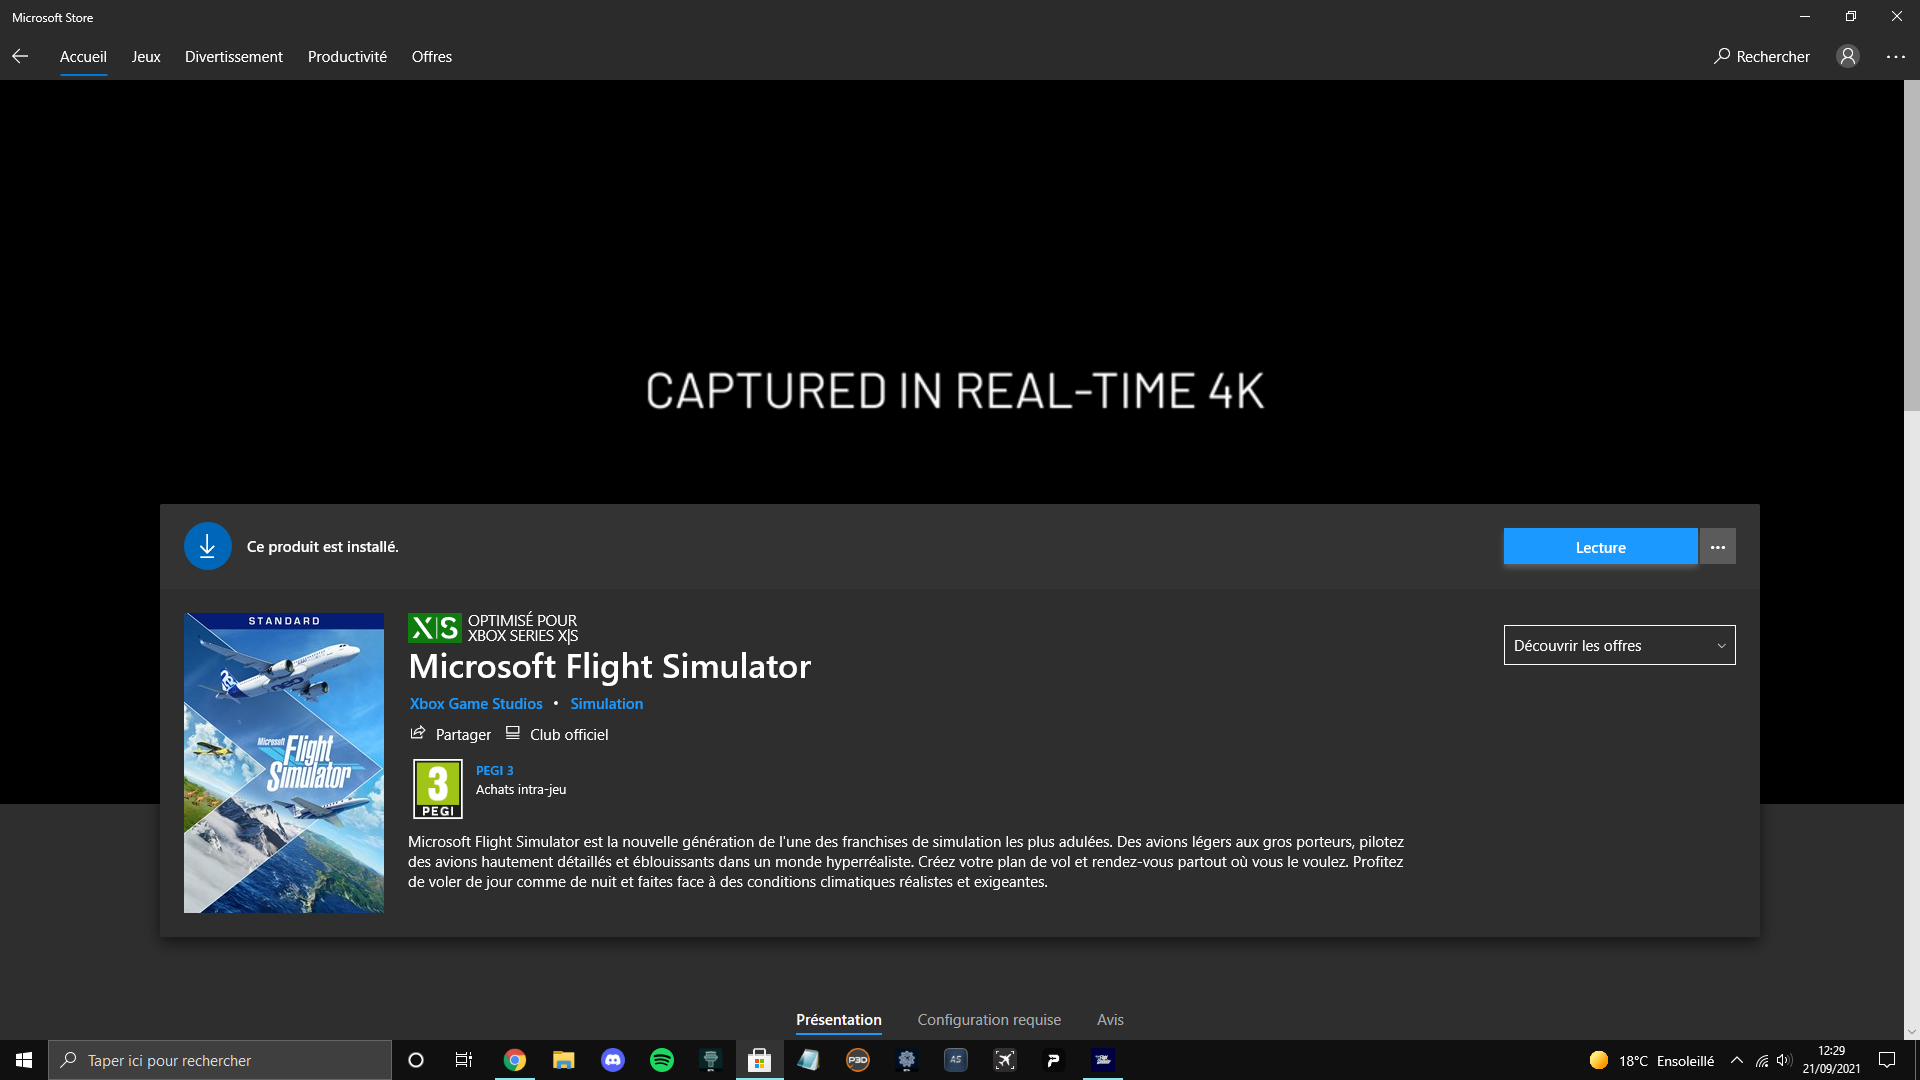
Task: Open the Xbox Game Studios link
Action: [476, 704]
